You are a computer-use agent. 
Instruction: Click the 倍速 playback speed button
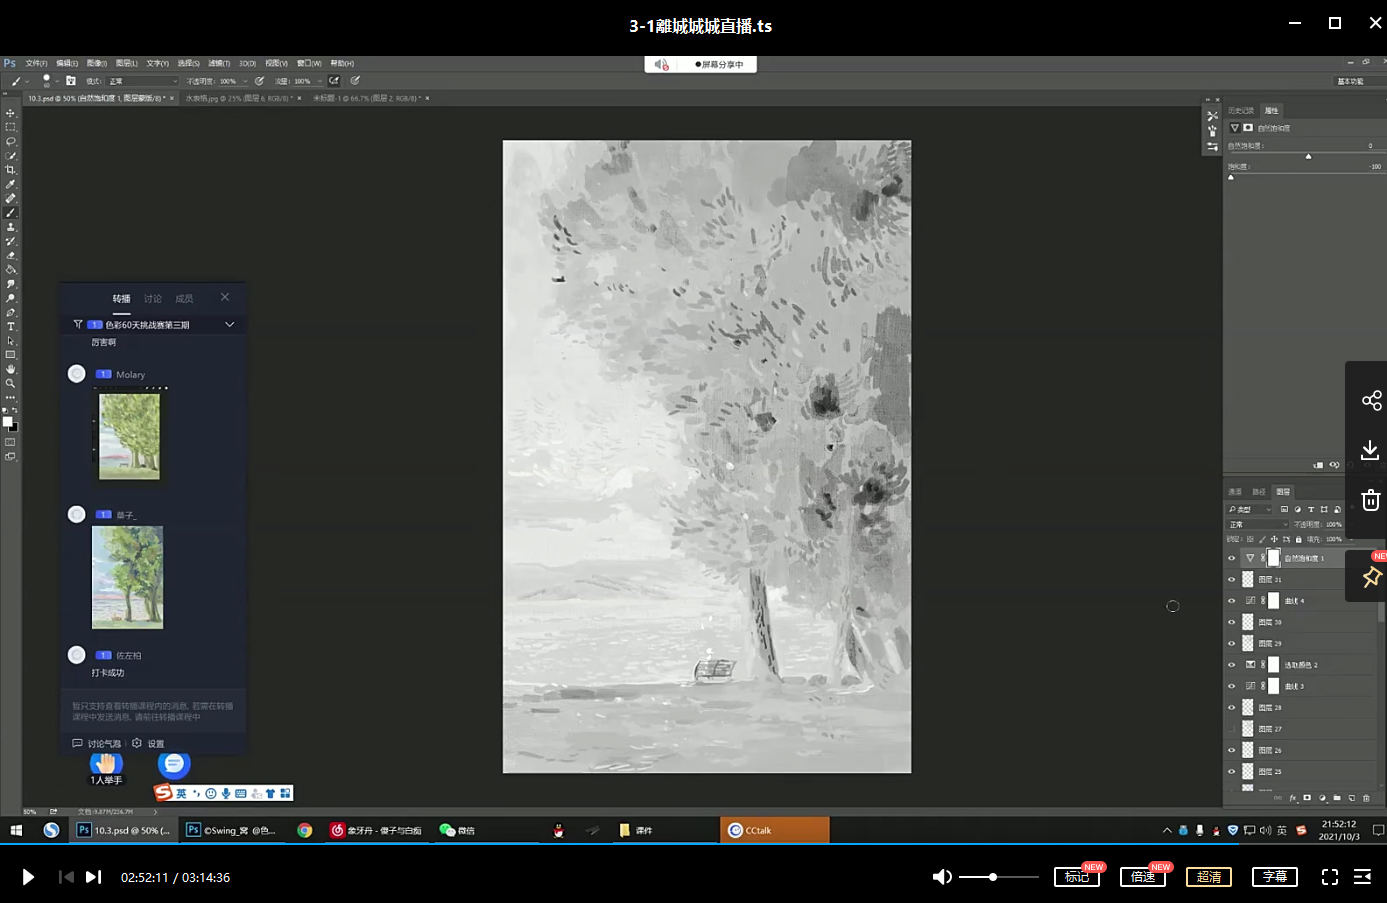pos(1143,877)
